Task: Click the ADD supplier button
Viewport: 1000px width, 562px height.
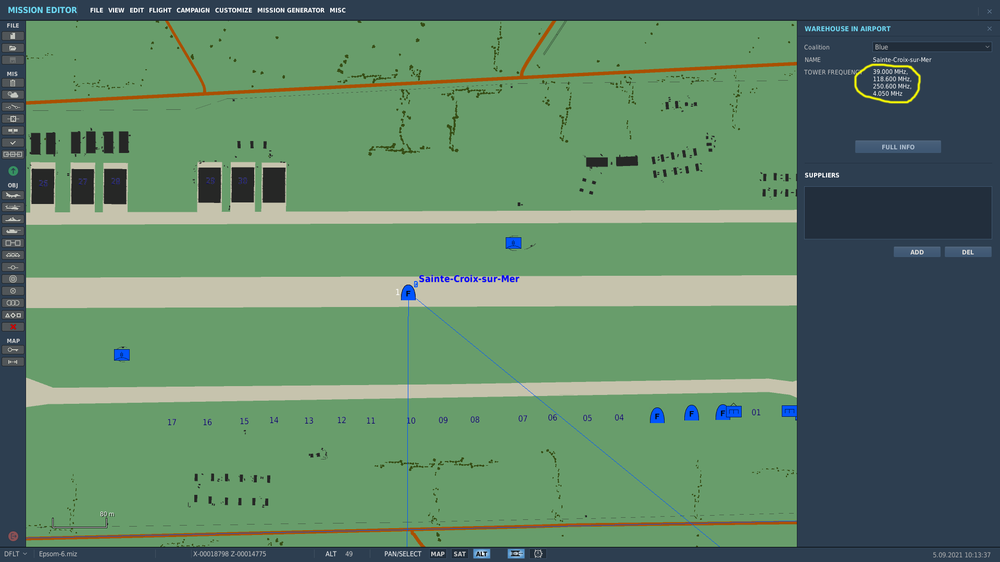Action: pos(917,252)
